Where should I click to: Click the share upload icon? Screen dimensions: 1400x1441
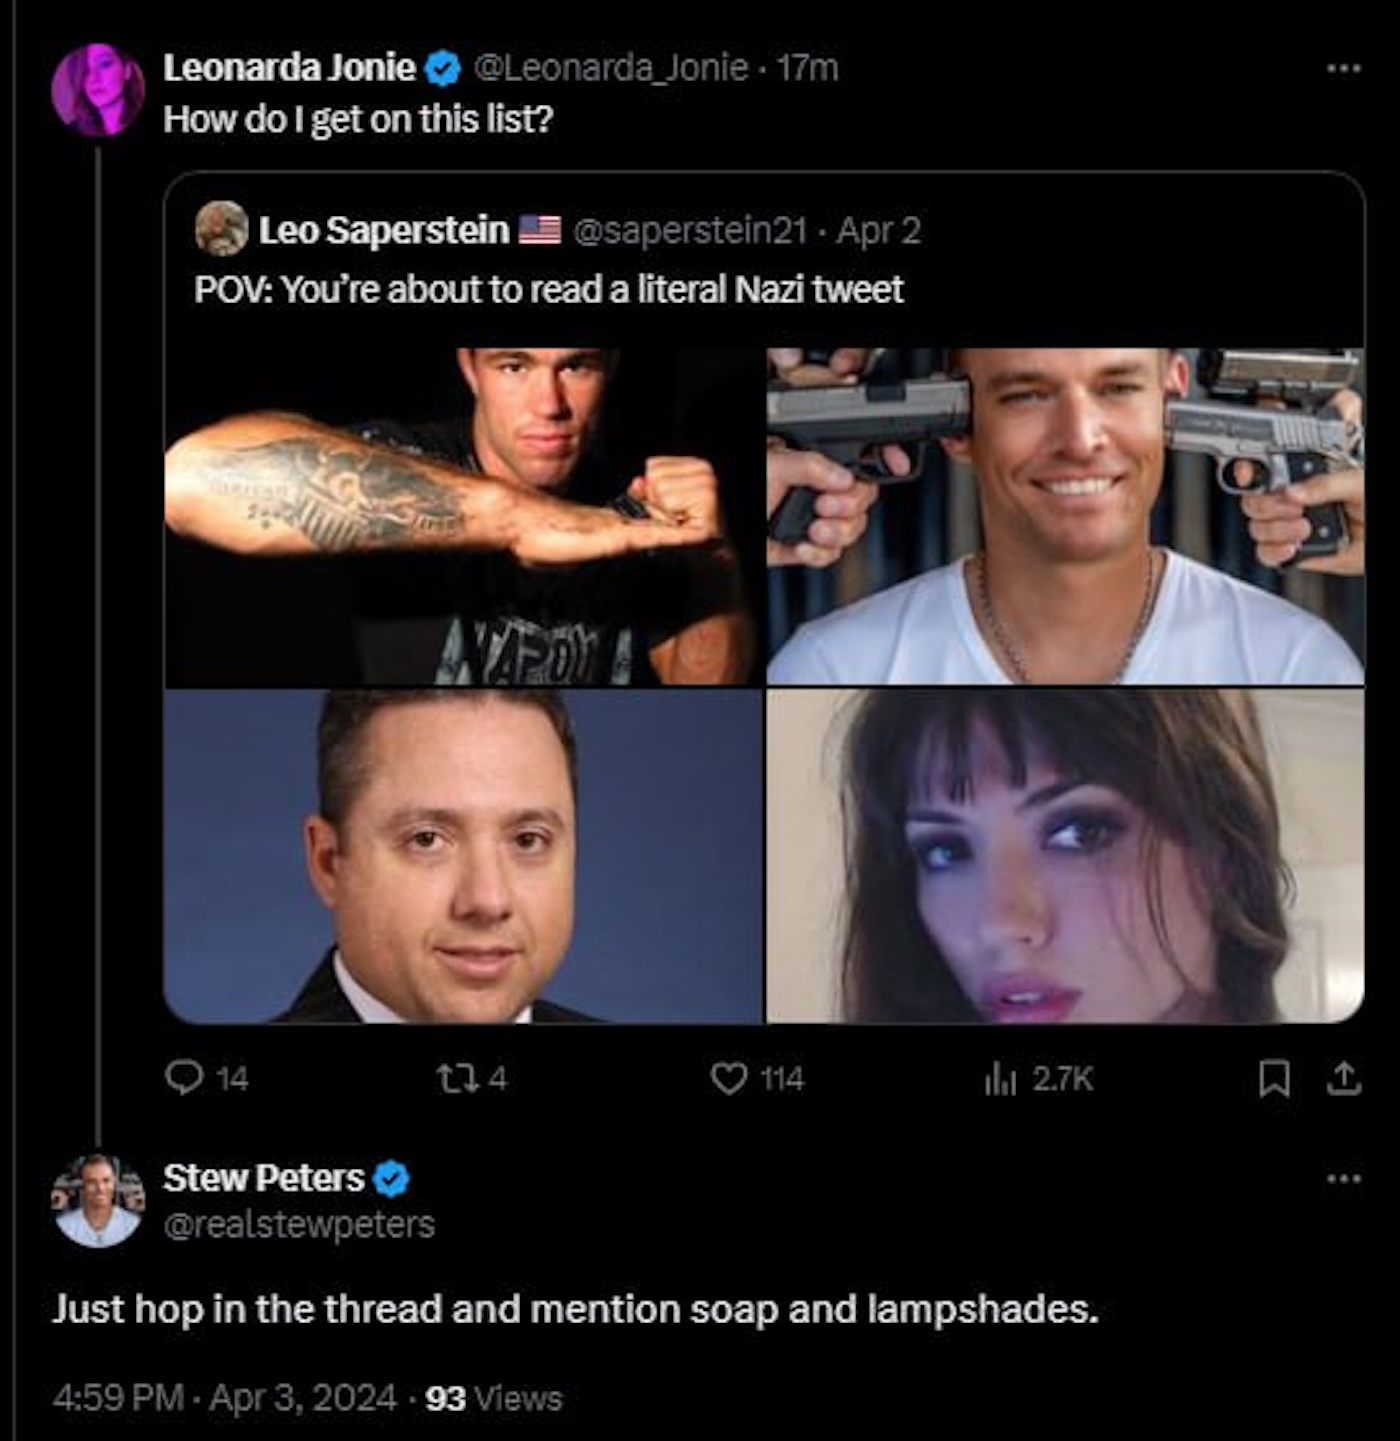pyautogui.click(x=1344, y=1078)
